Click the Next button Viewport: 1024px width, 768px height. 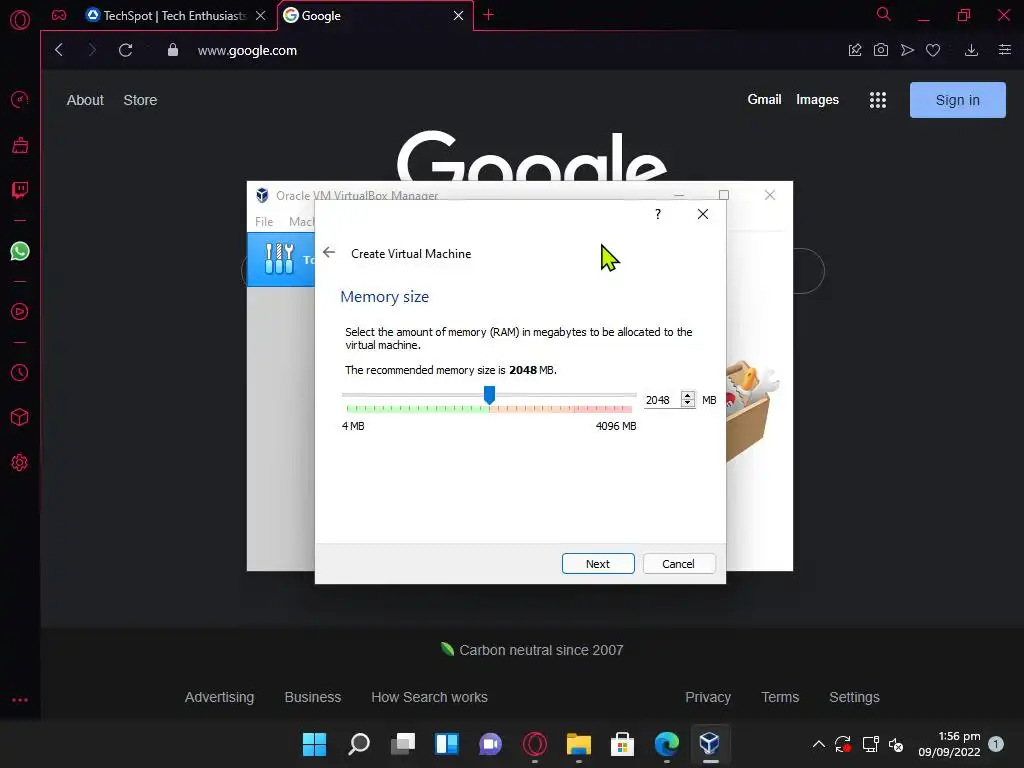[x=598, y=564]
